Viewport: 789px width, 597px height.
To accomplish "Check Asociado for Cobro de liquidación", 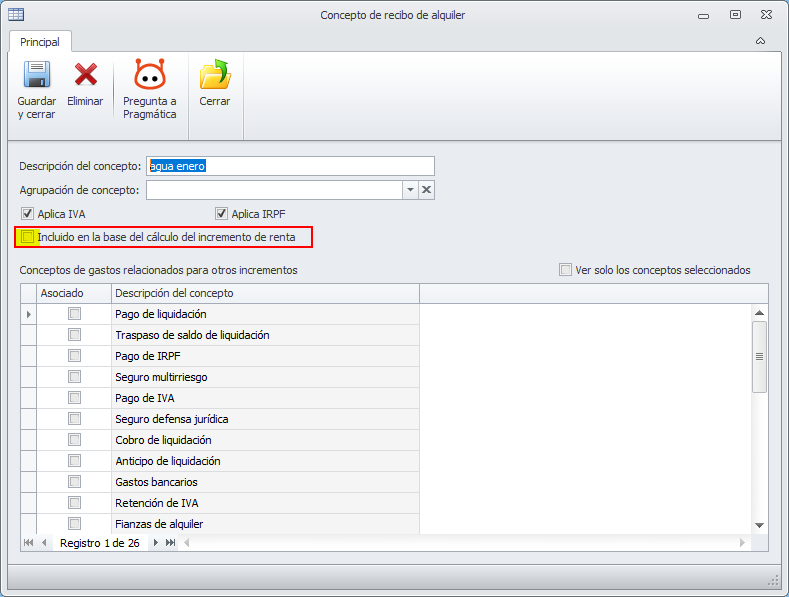I will (x=74, y=440).
